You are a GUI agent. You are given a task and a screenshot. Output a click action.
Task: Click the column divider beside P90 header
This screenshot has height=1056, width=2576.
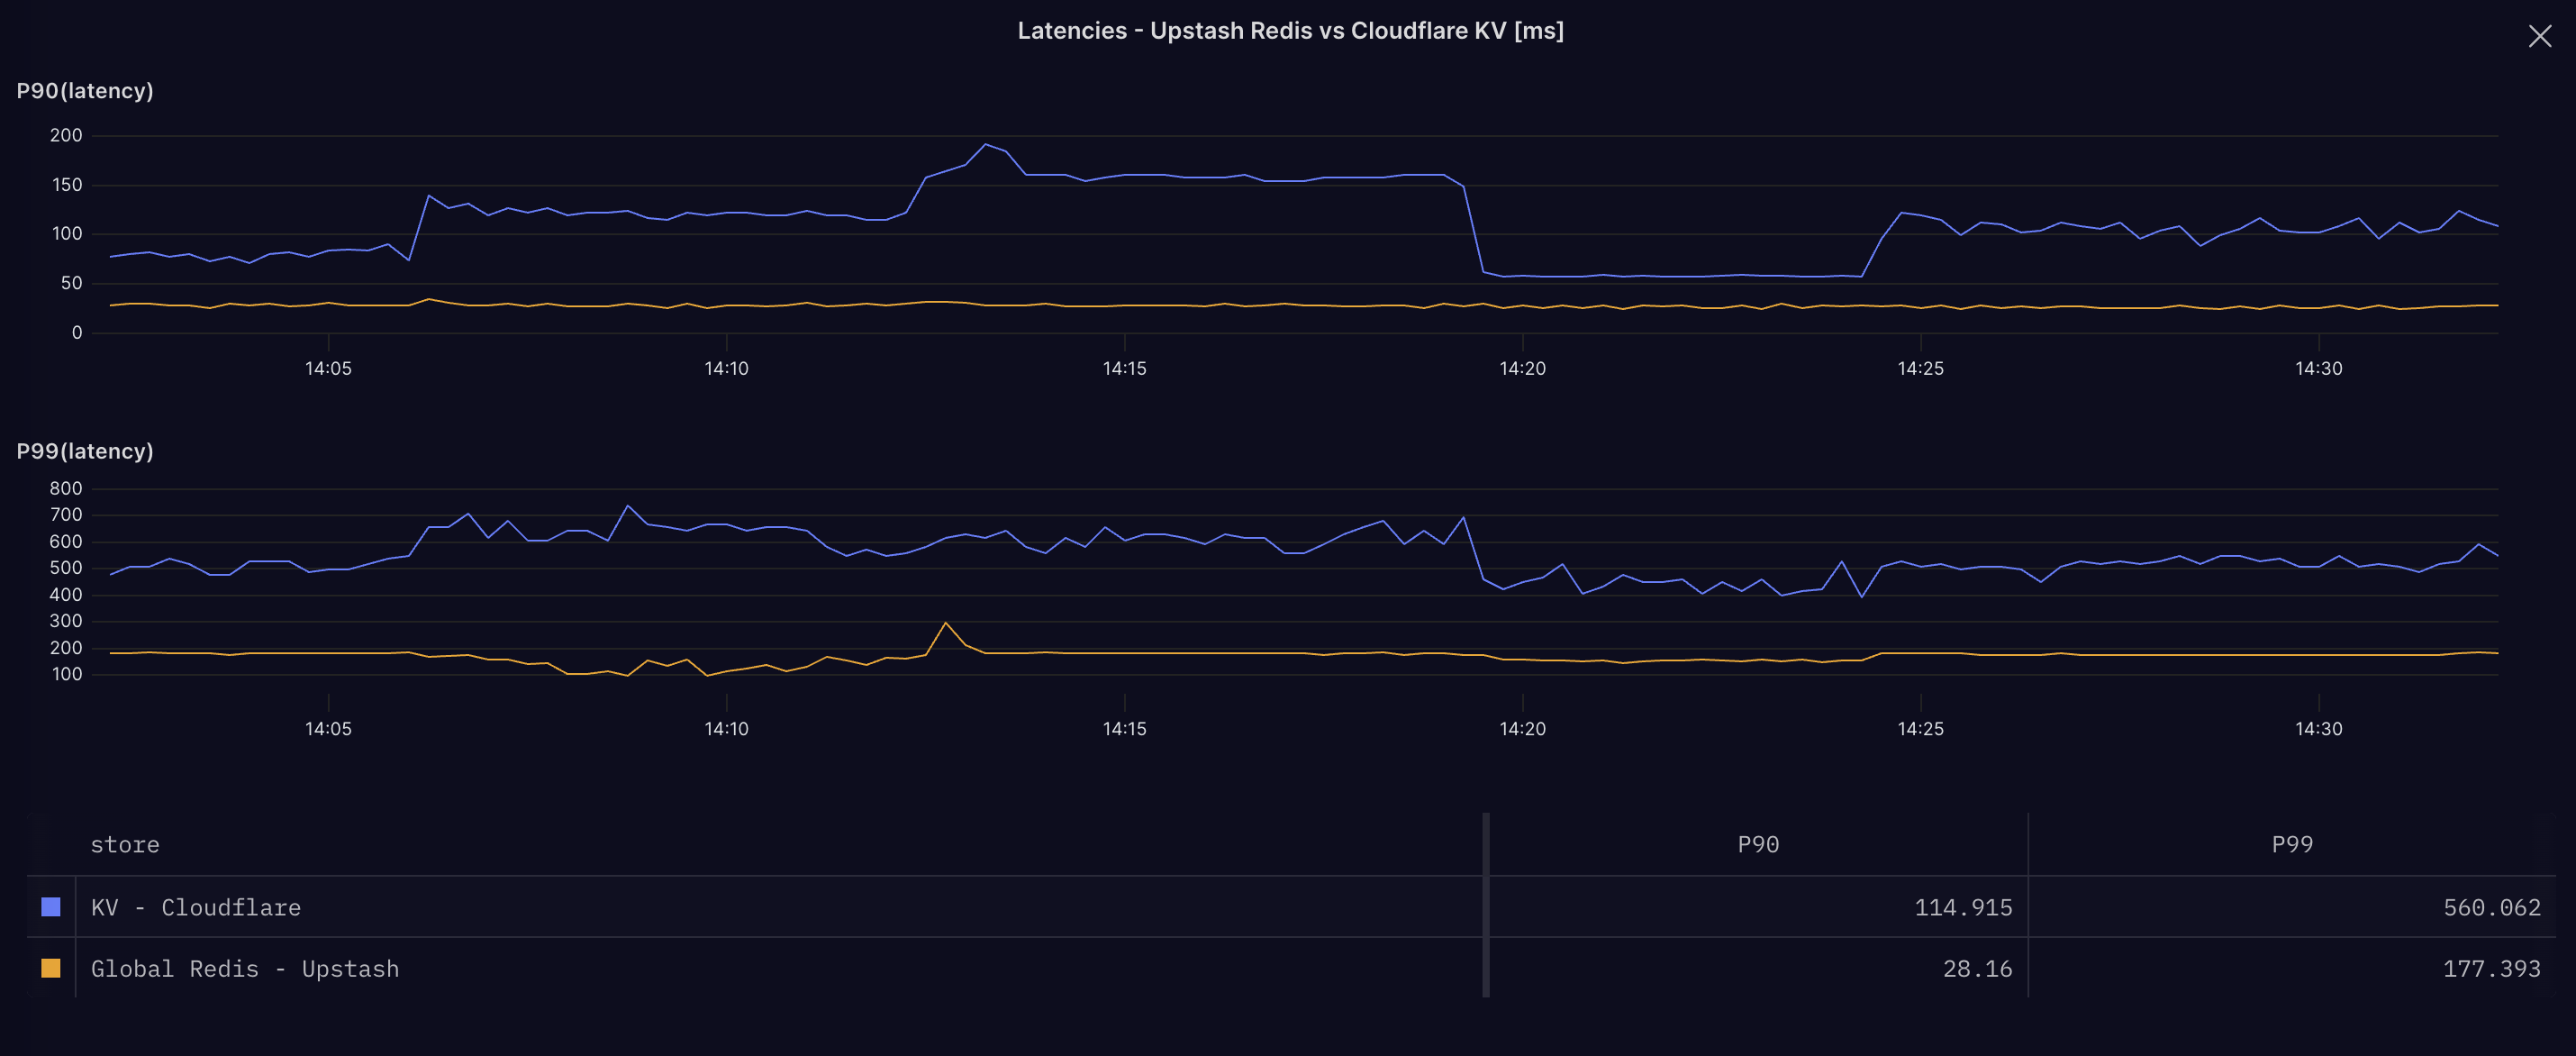click(x=1486, y=845)
